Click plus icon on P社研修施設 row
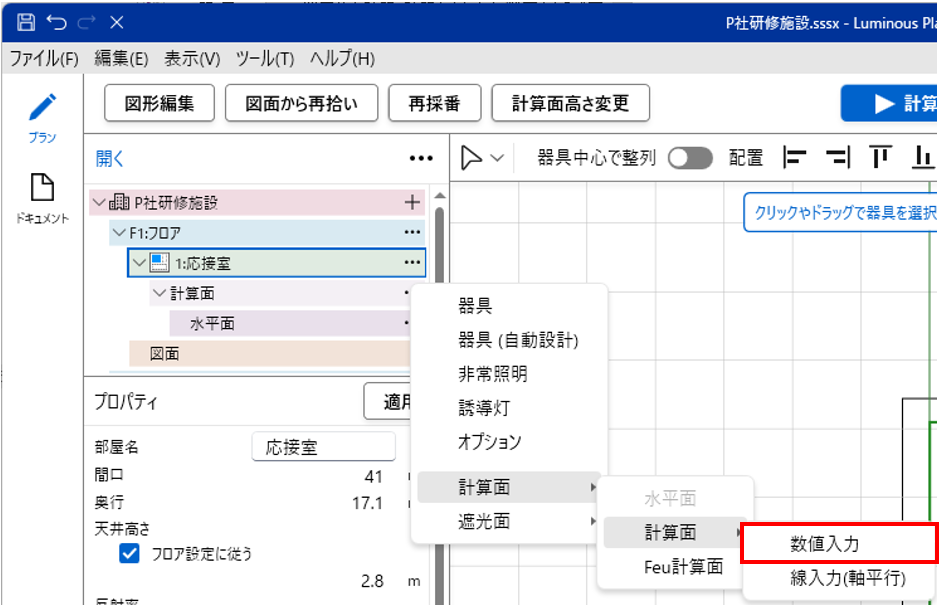 tap(412, 203)
